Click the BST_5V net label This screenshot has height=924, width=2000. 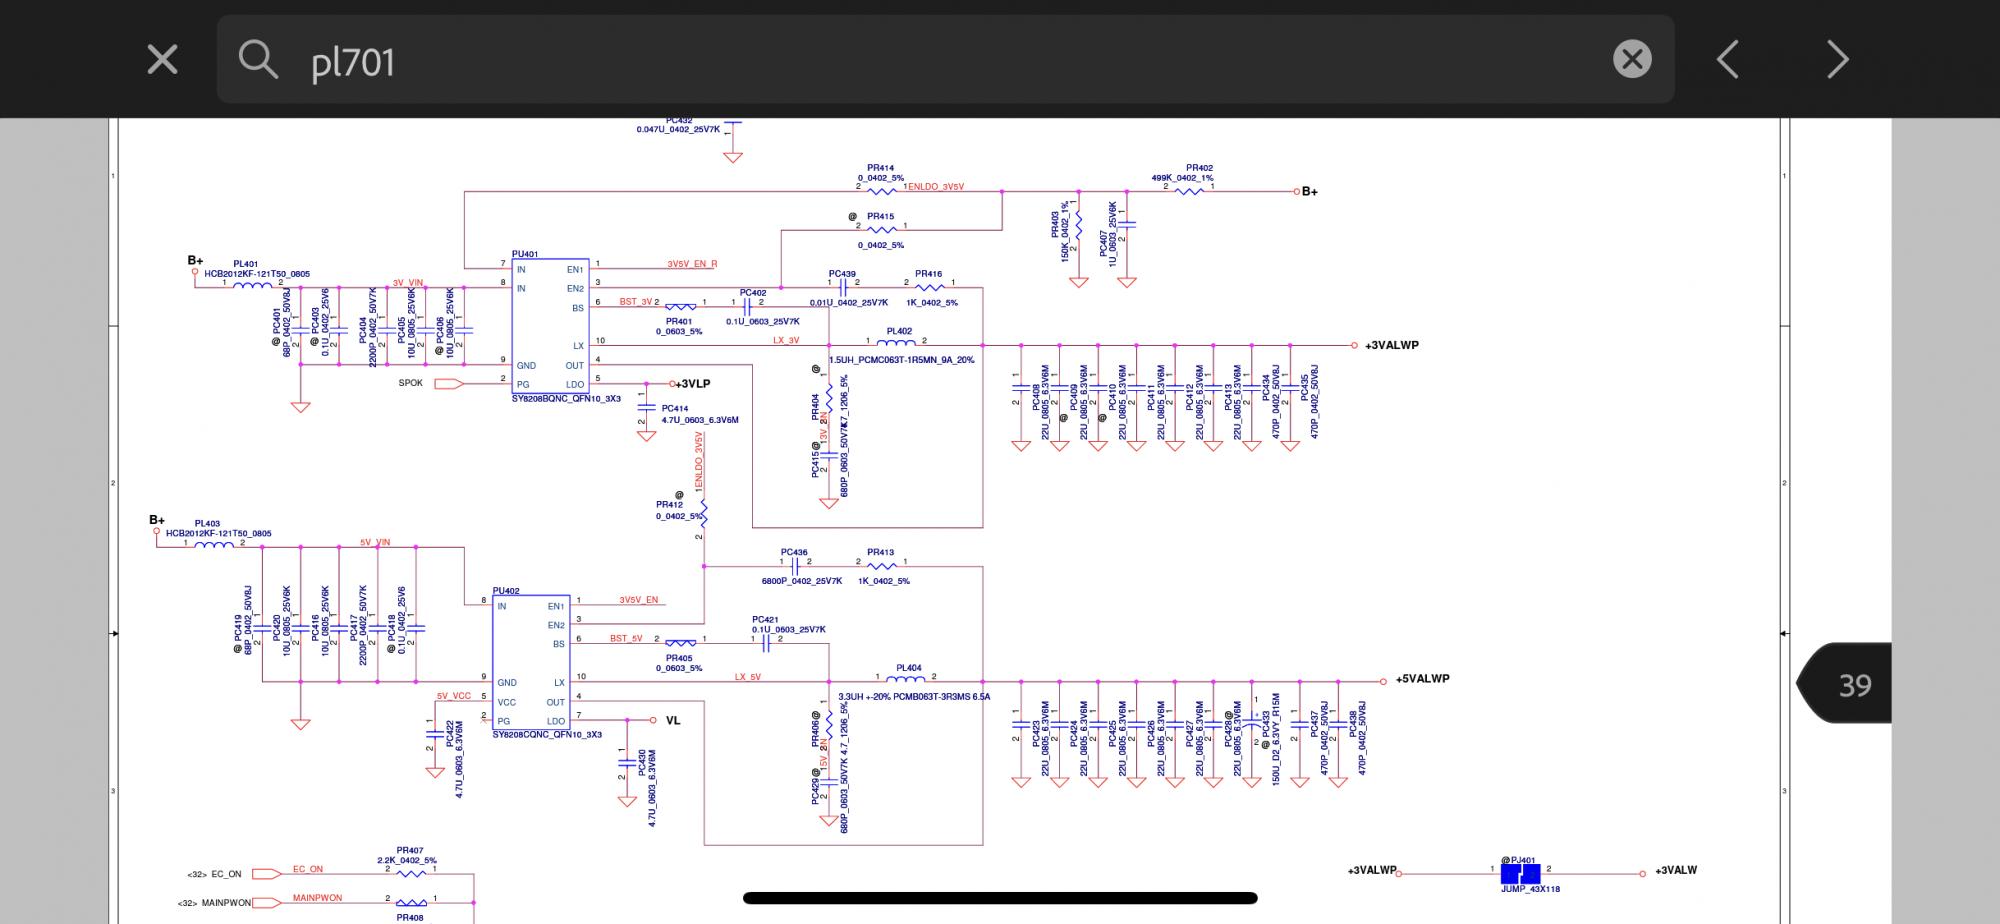tap(626, 638)
